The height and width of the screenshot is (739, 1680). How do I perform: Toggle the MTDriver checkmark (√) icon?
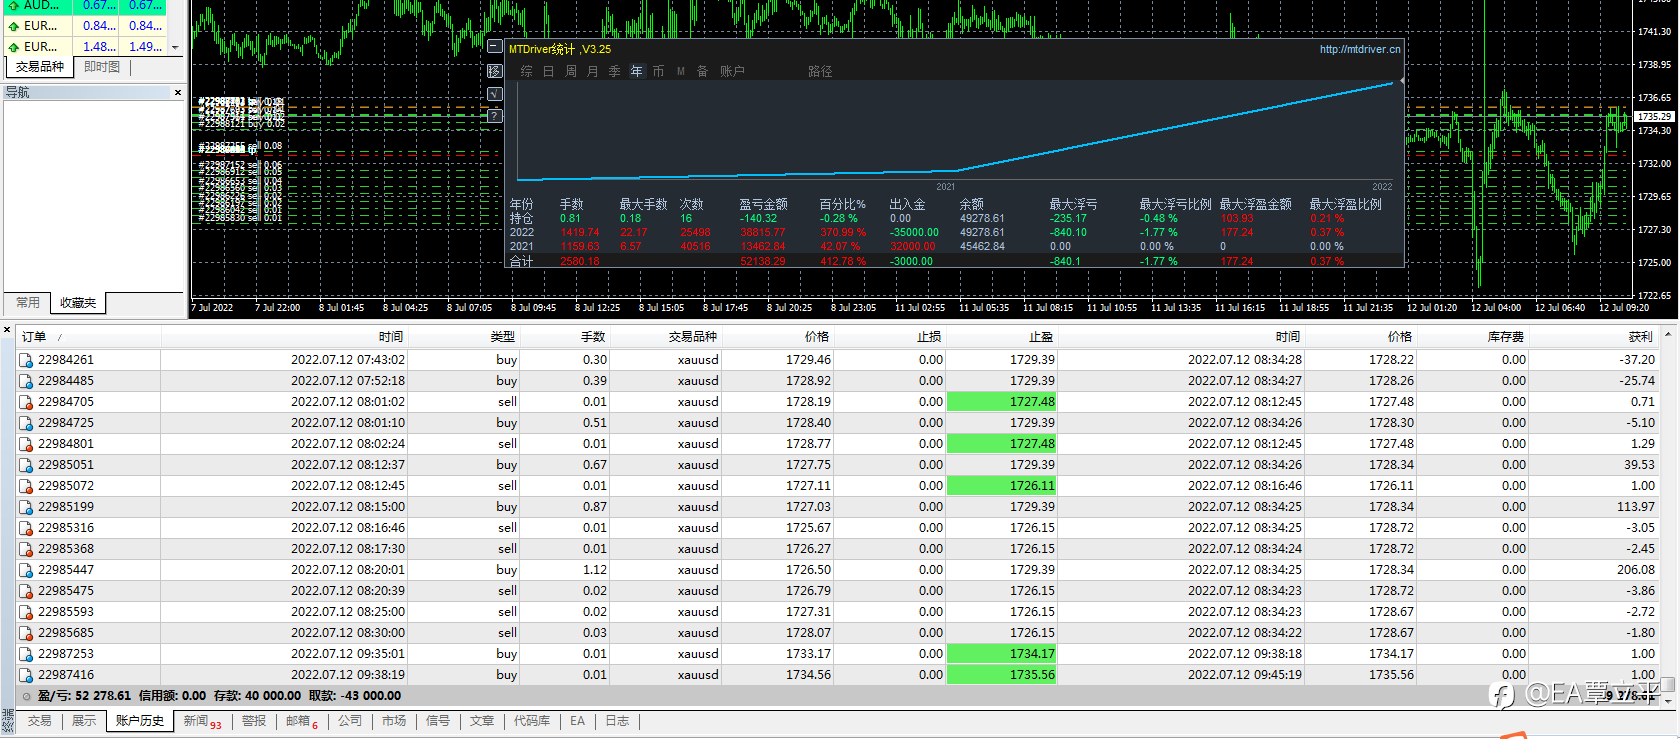tap(494, 93)
